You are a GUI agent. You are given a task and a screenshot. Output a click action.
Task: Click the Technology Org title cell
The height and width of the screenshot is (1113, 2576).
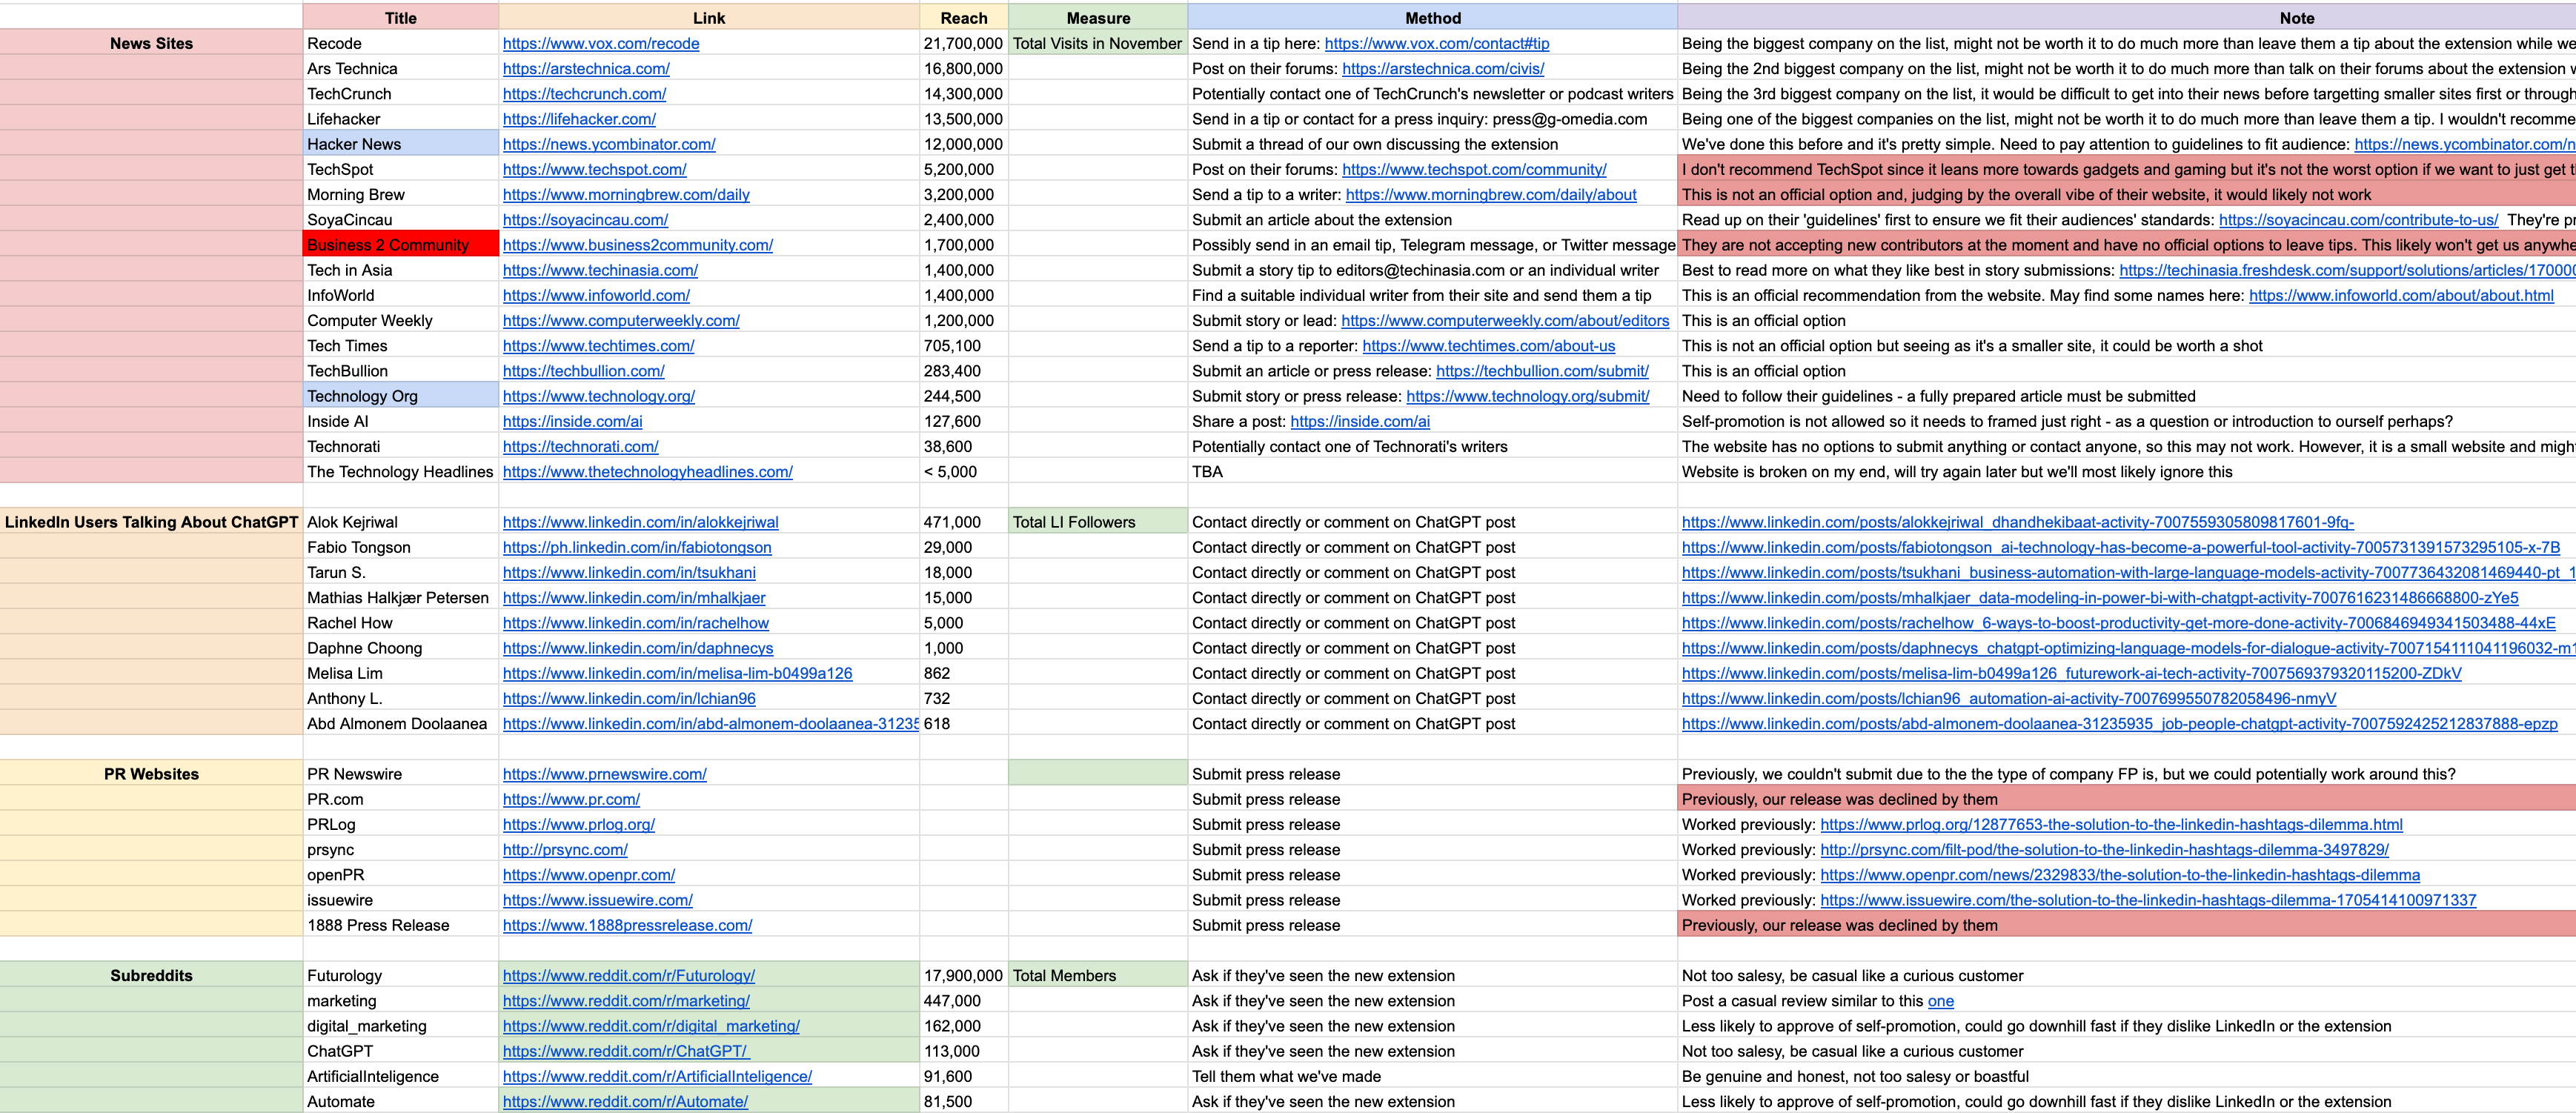tap(400, 396)
